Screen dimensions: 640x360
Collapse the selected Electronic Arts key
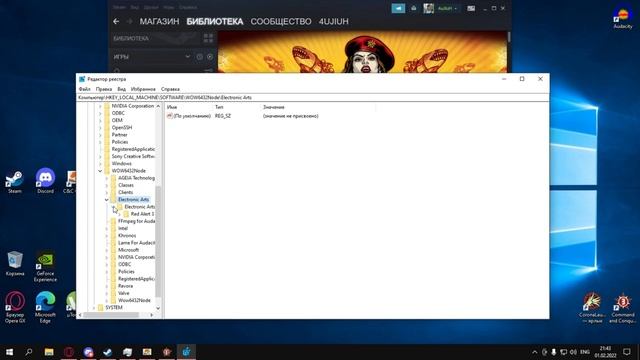pyautogui.click(x=107, y=200)
